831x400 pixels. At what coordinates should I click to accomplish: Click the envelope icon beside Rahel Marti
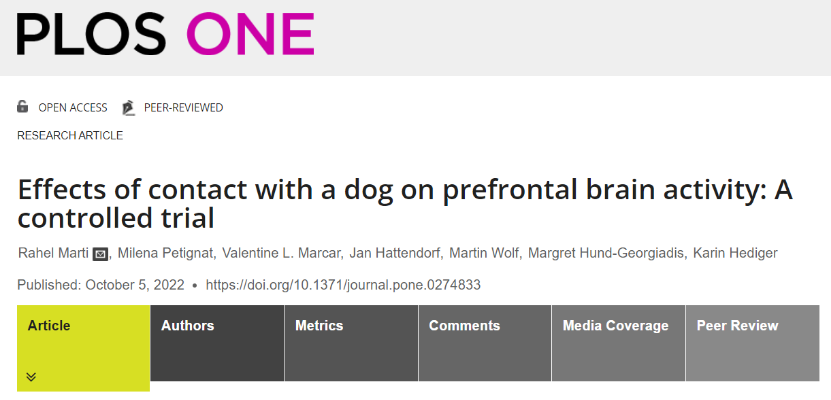tap(100, 254)
